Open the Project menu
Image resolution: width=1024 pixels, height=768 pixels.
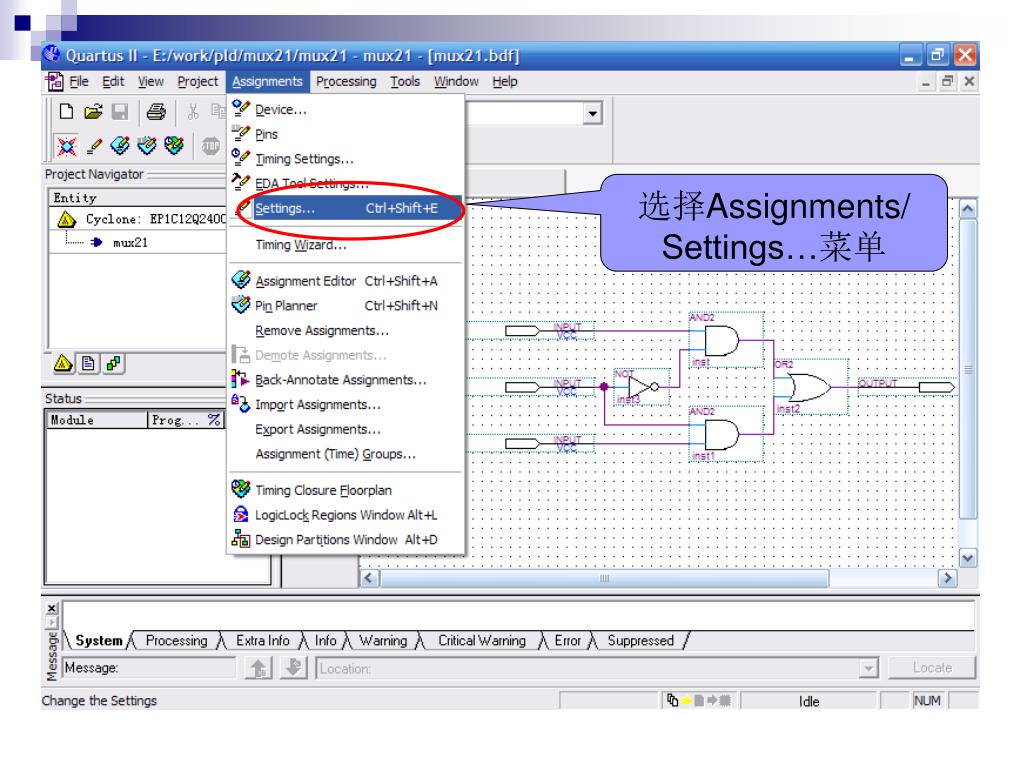click(198, 82)
